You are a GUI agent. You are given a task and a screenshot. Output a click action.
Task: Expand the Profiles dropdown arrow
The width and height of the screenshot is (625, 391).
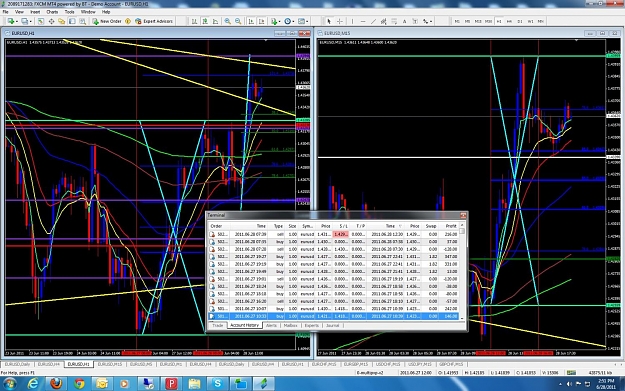(31, 22)
